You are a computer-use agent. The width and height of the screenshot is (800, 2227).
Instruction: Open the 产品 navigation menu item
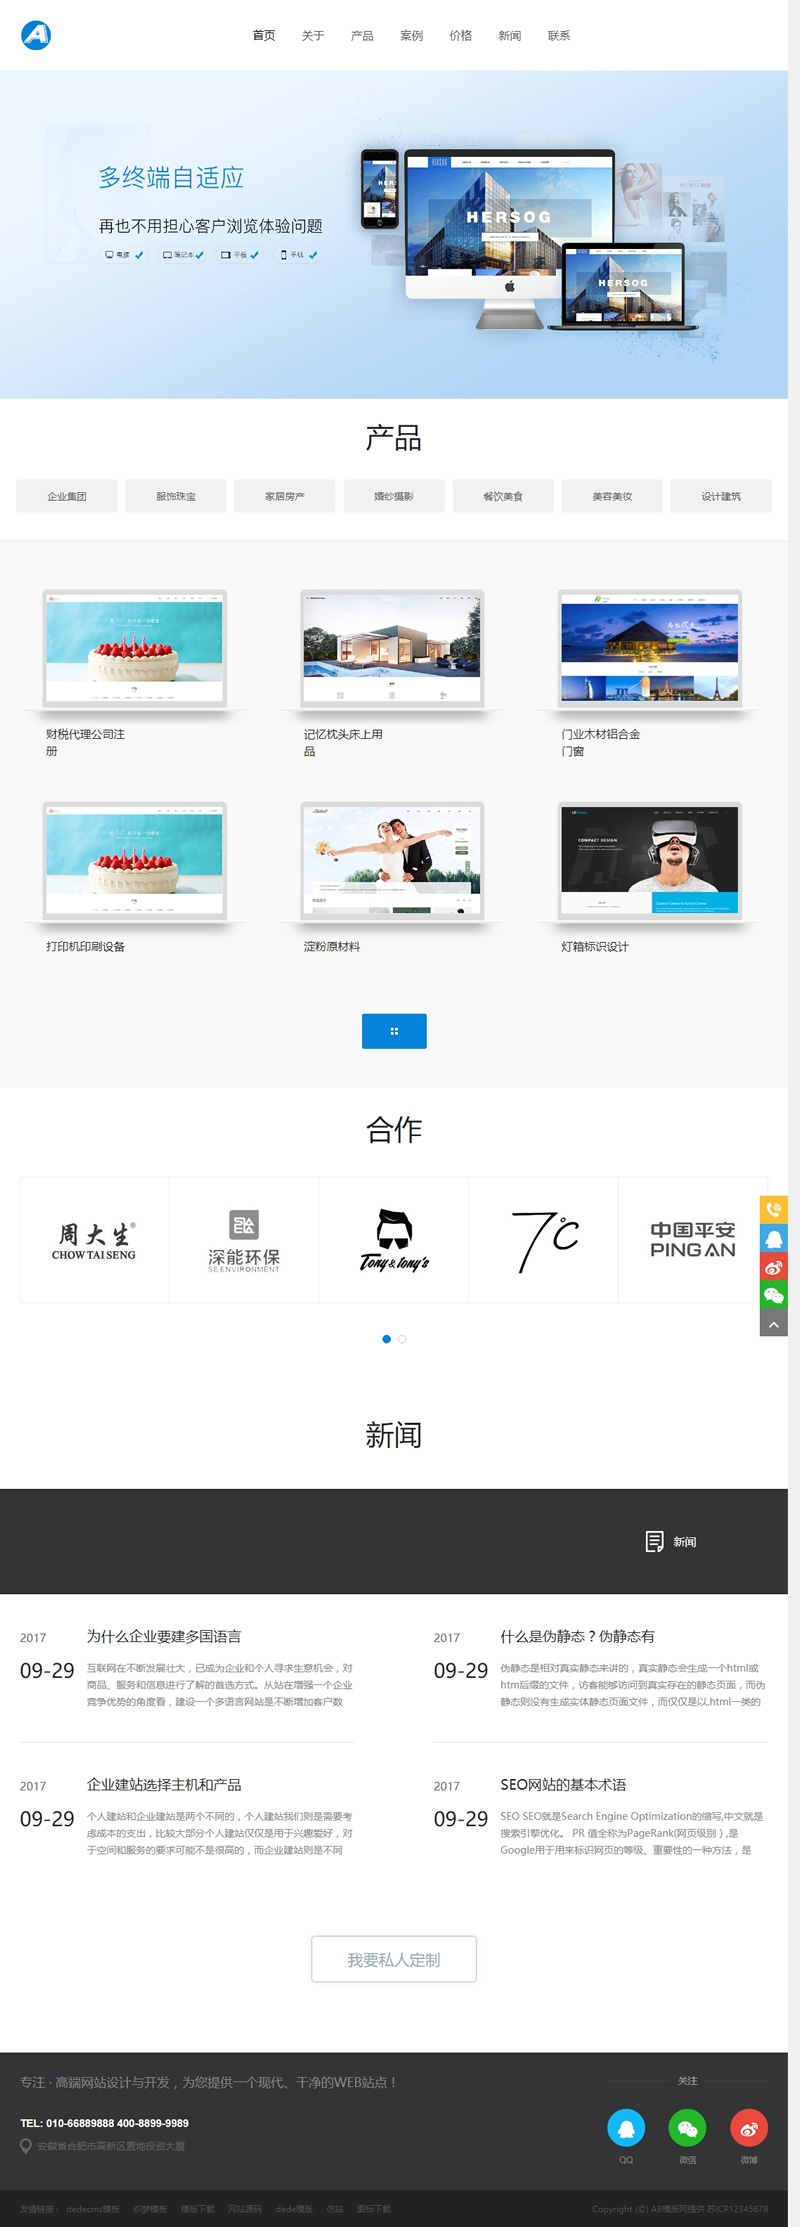362,36
